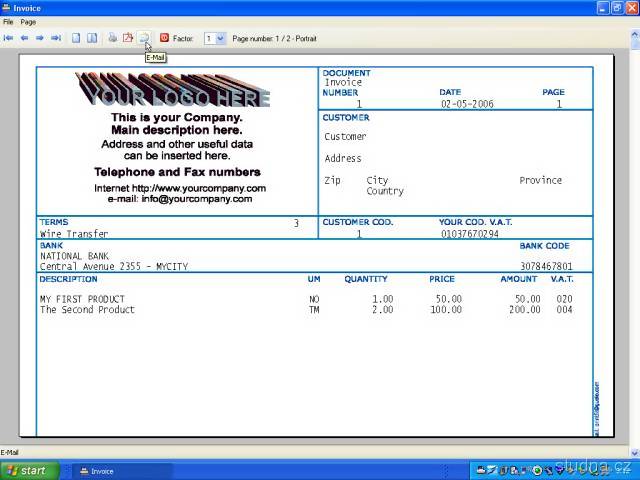Send the invoice by E-Mail
640x480 pixels.
click(x=144, y=38)
